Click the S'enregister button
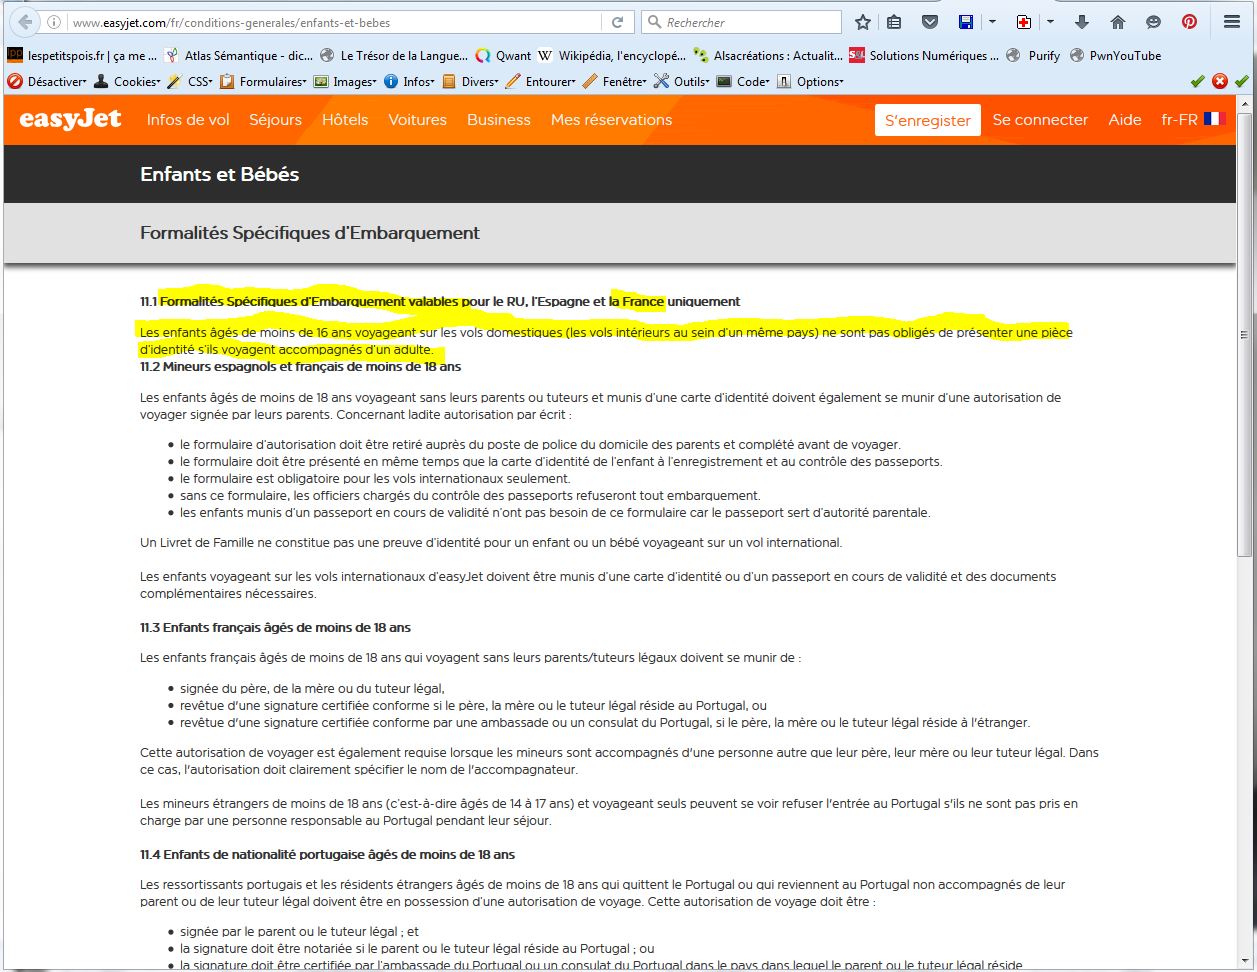1257x972 pixels. pos(927,120)
